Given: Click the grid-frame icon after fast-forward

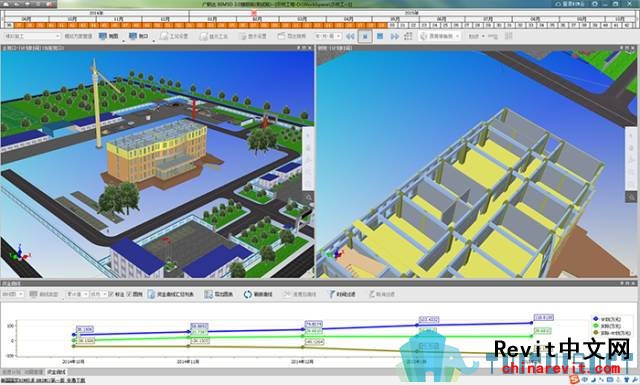Looking at the screenshot, I should (408, 36).
